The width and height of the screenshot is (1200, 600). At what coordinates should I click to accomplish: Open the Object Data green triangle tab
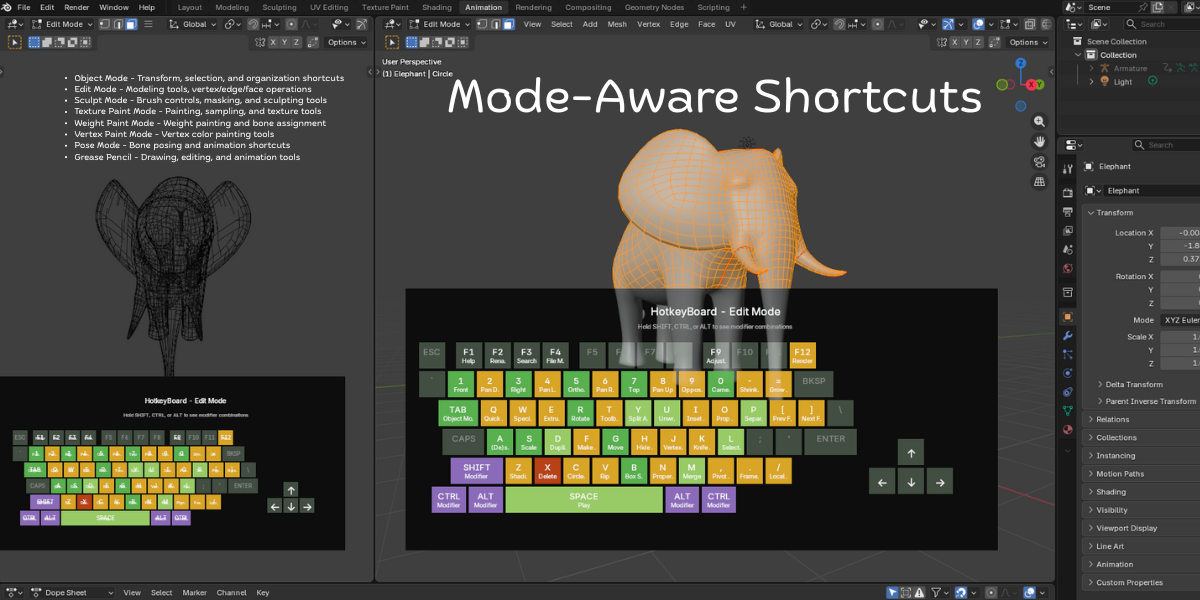(1068, 410)
